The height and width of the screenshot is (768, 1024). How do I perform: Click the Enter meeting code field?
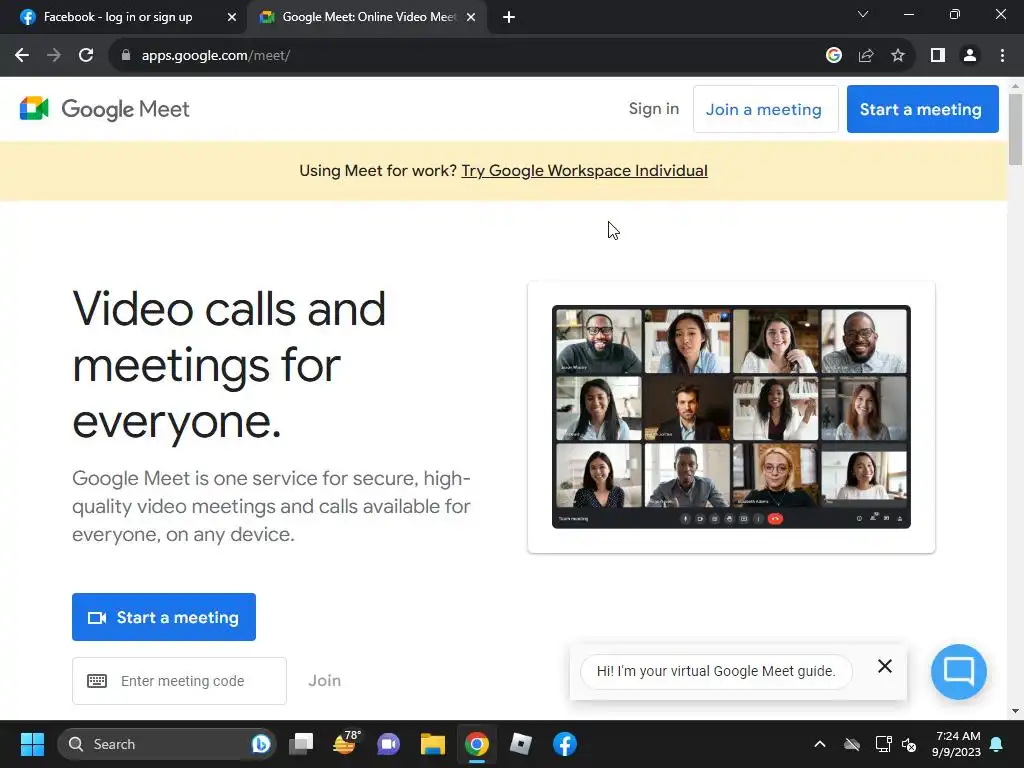180,681
